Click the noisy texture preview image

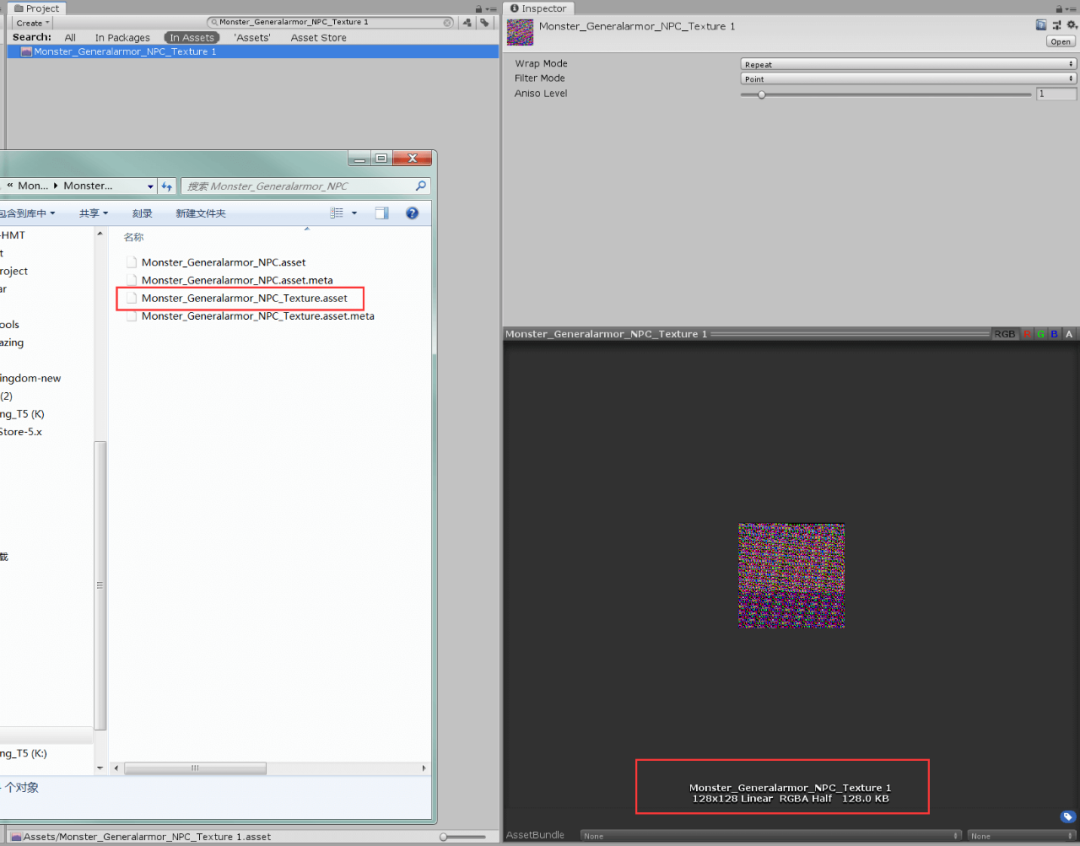(x=791, y=576)
